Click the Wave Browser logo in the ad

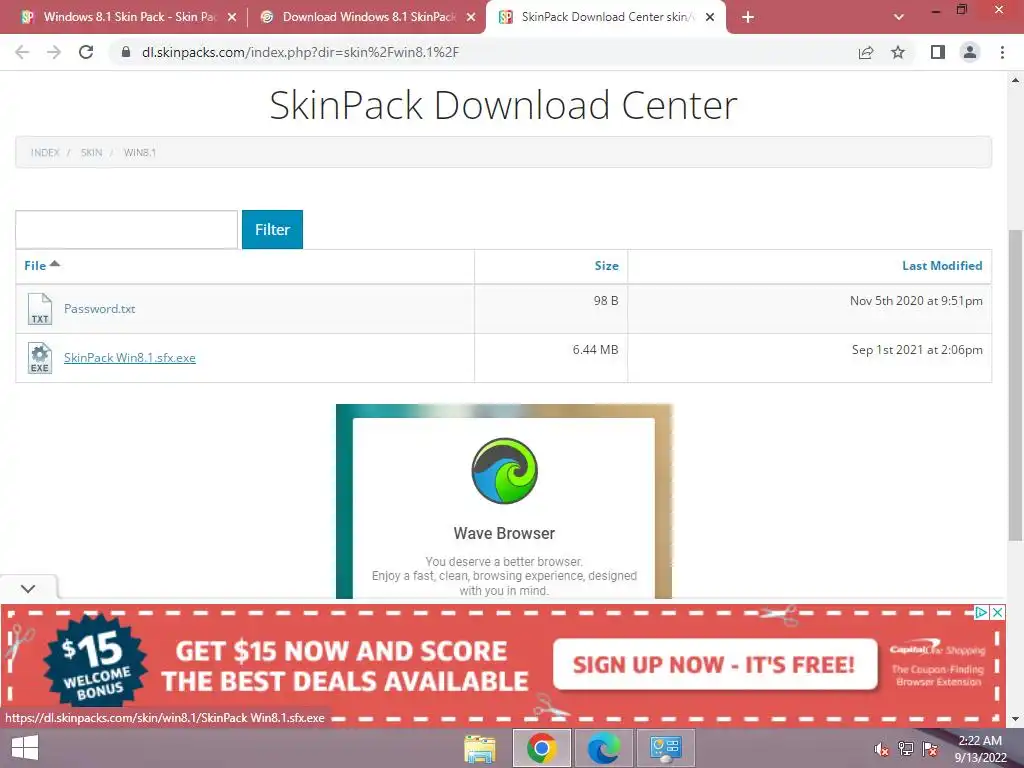505,471
